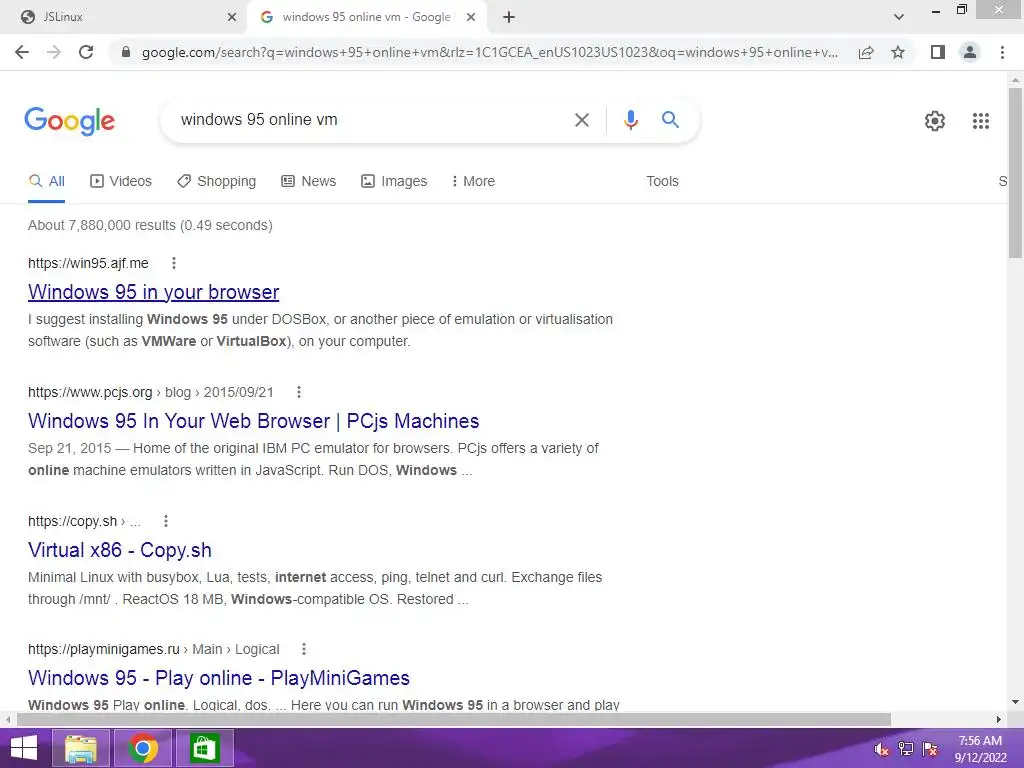The image size is (1024, 768).
Task: Expand the More search filters menu
Action: coord(473,182)
